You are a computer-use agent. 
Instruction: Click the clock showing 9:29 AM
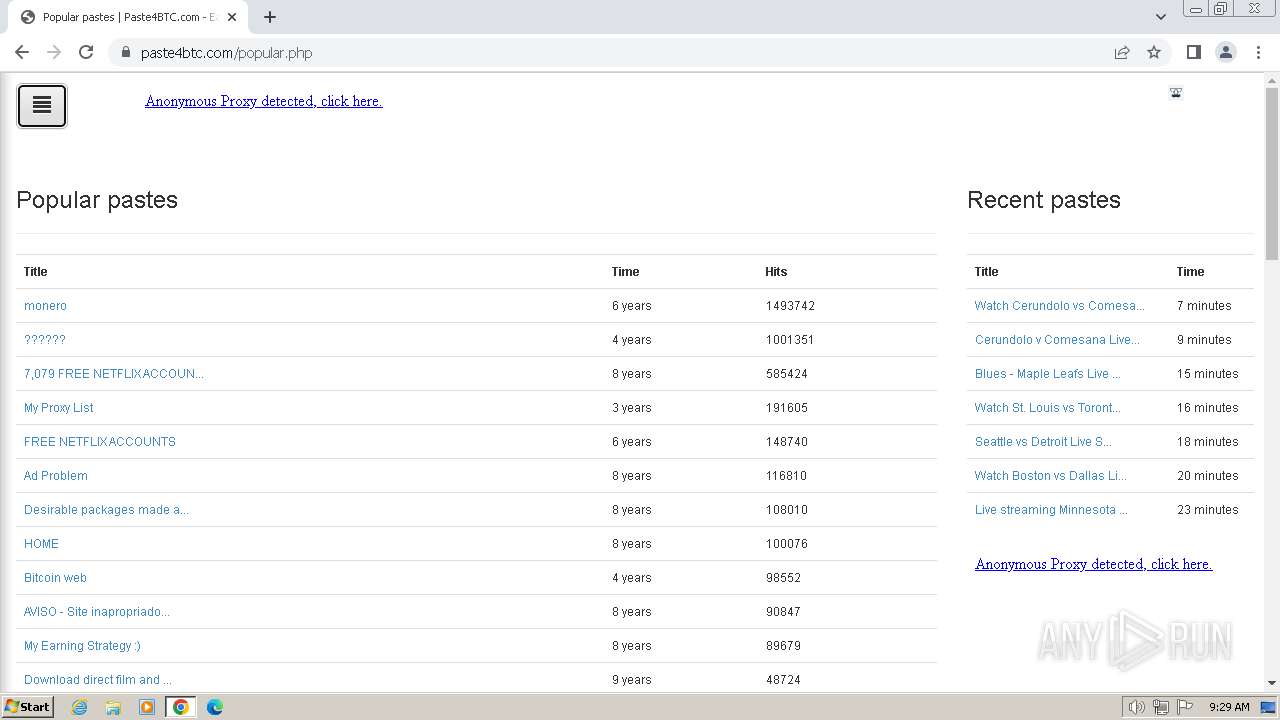[x=1229, y=707]
